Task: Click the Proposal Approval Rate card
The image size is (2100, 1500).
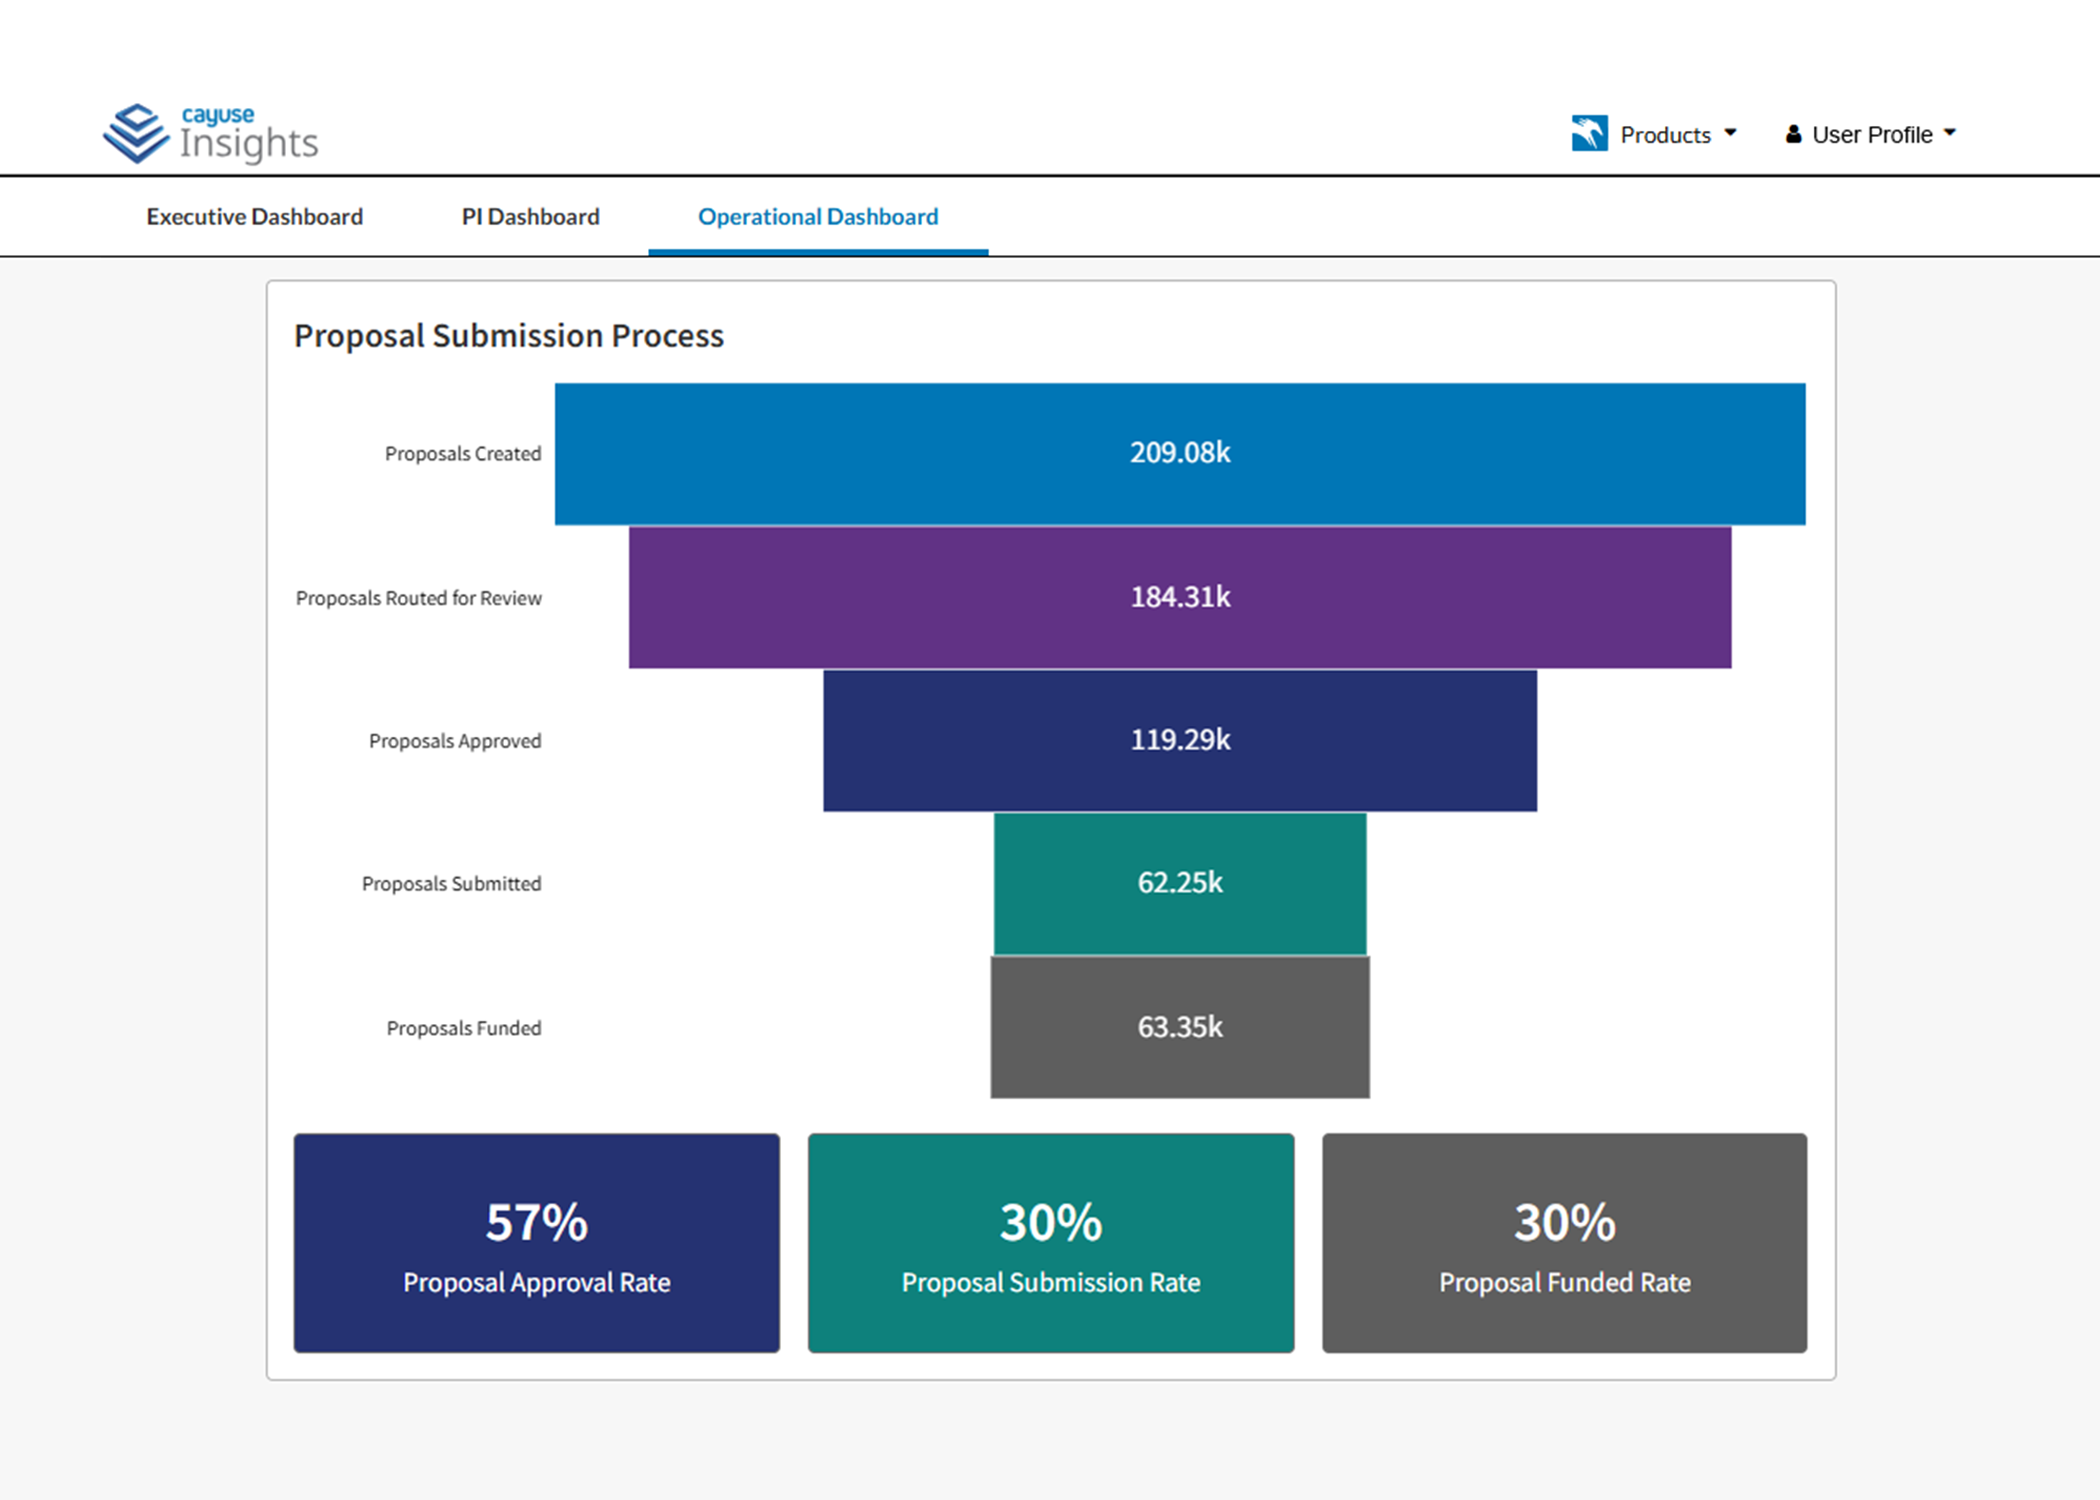Action: [536, 1244]
